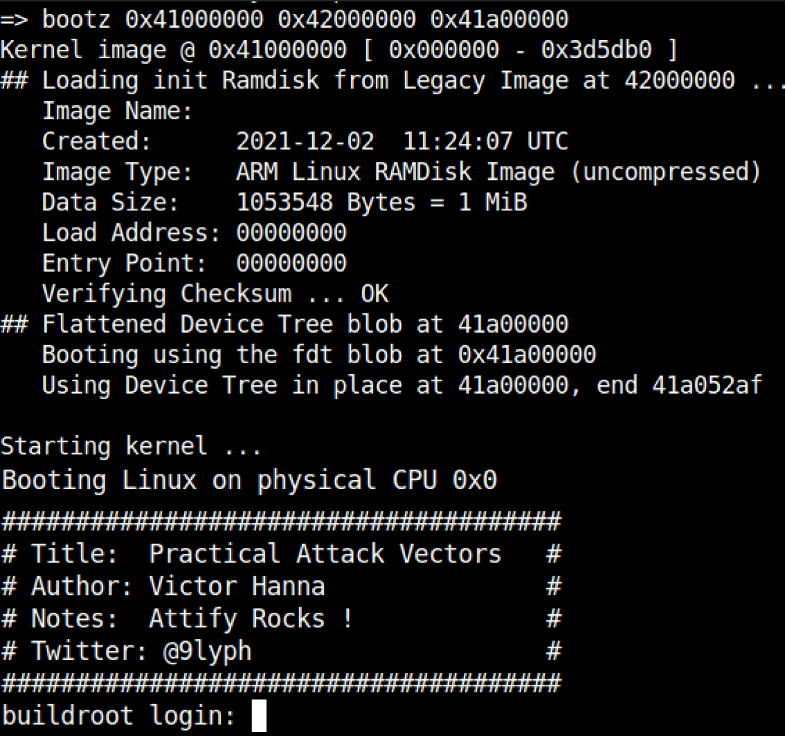Click the fdt address 0x41a00000 argument
Image resolution: width=786 pixels, height=736 pixels.
coord(499,20)
